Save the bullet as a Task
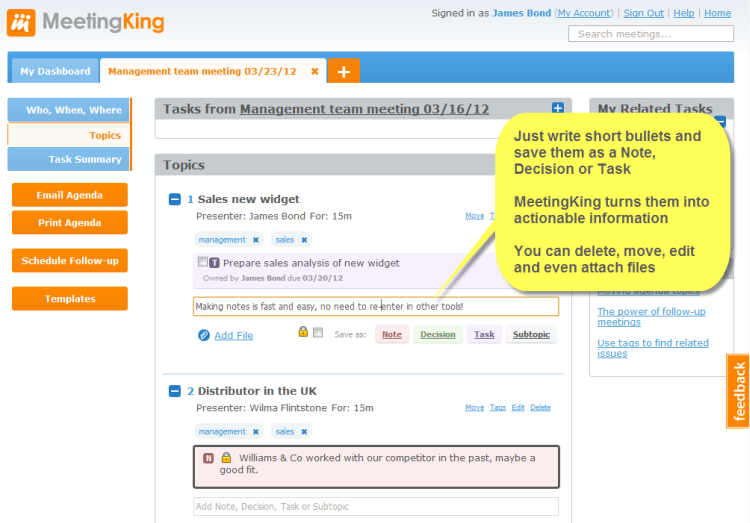 click(484, 334)
